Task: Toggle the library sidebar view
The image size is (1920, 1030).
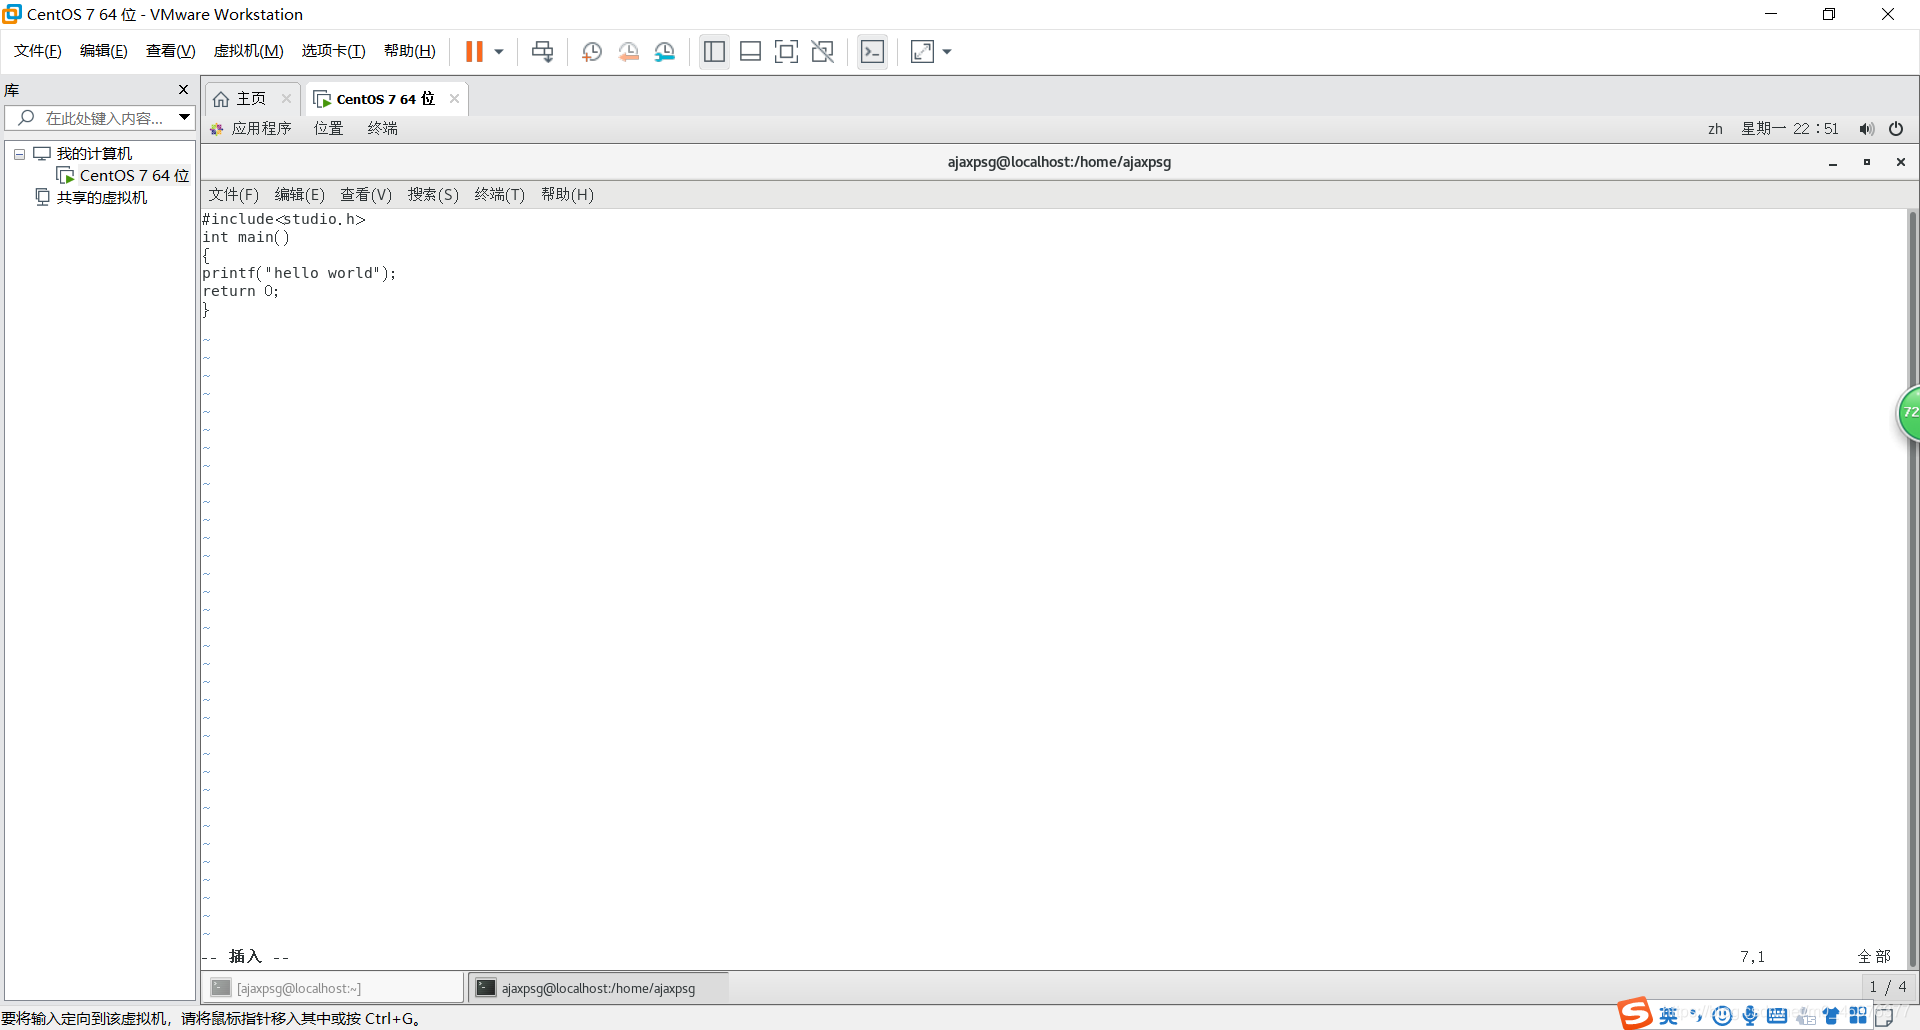Action: [714, 51]
